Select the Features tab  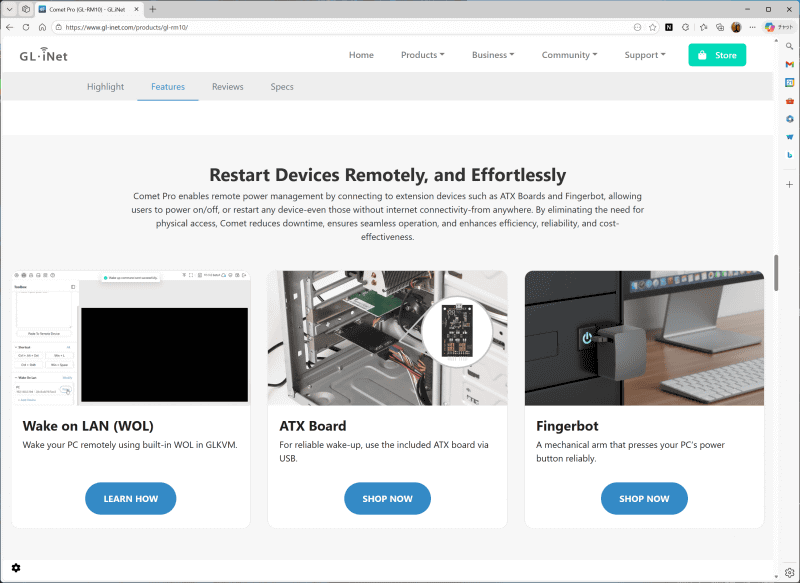(168, 87)
